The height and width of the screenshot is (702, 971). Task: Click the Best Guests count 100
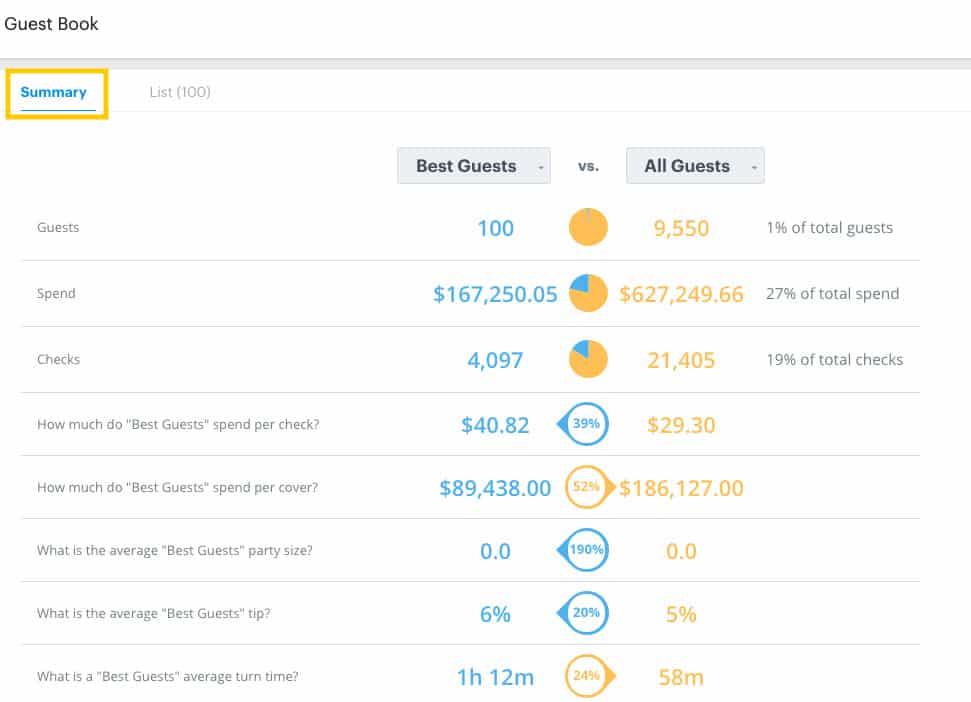point(495,228)
